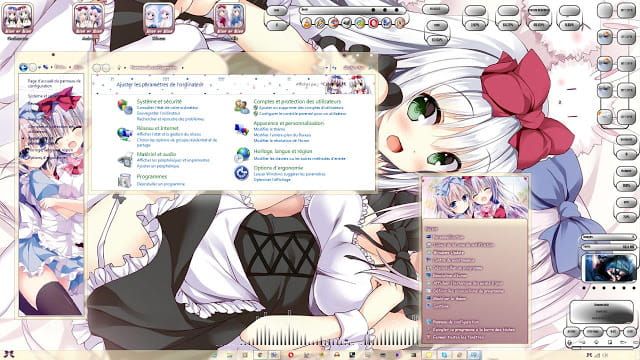This screenshot has height=360, width=640.
Task: Click Ajouter ou supprimer des comptes d'utilisateurs
Action: click(301, 108)
